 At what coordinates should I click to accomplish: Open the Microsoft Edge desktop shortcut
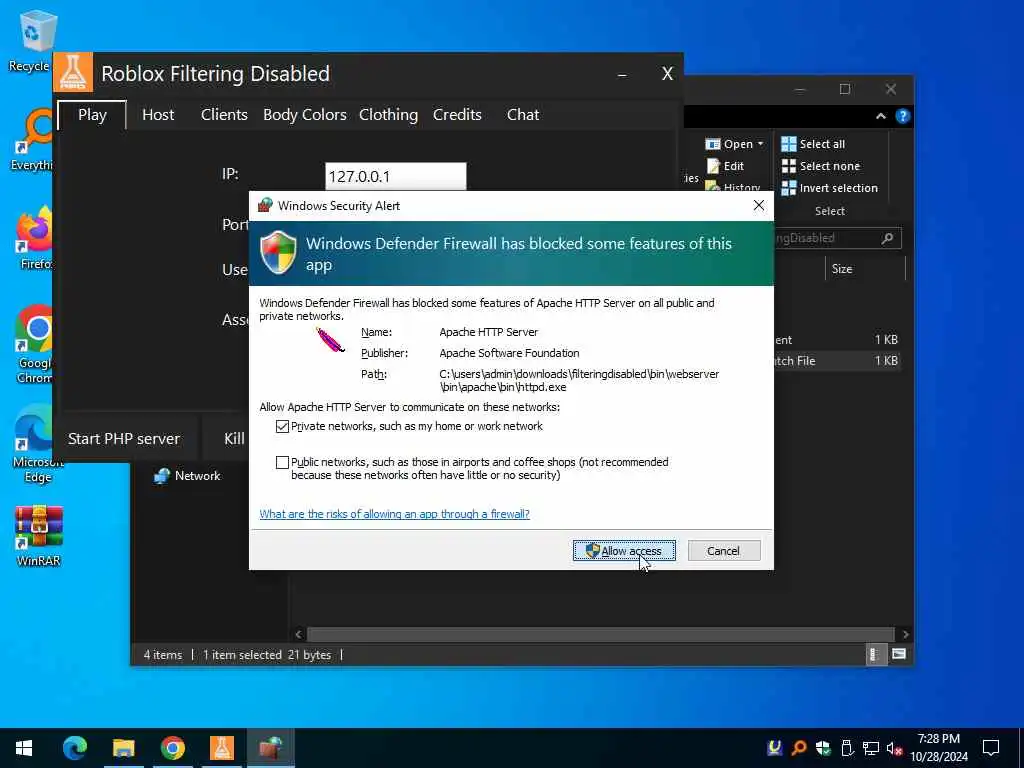click(37, 444)
